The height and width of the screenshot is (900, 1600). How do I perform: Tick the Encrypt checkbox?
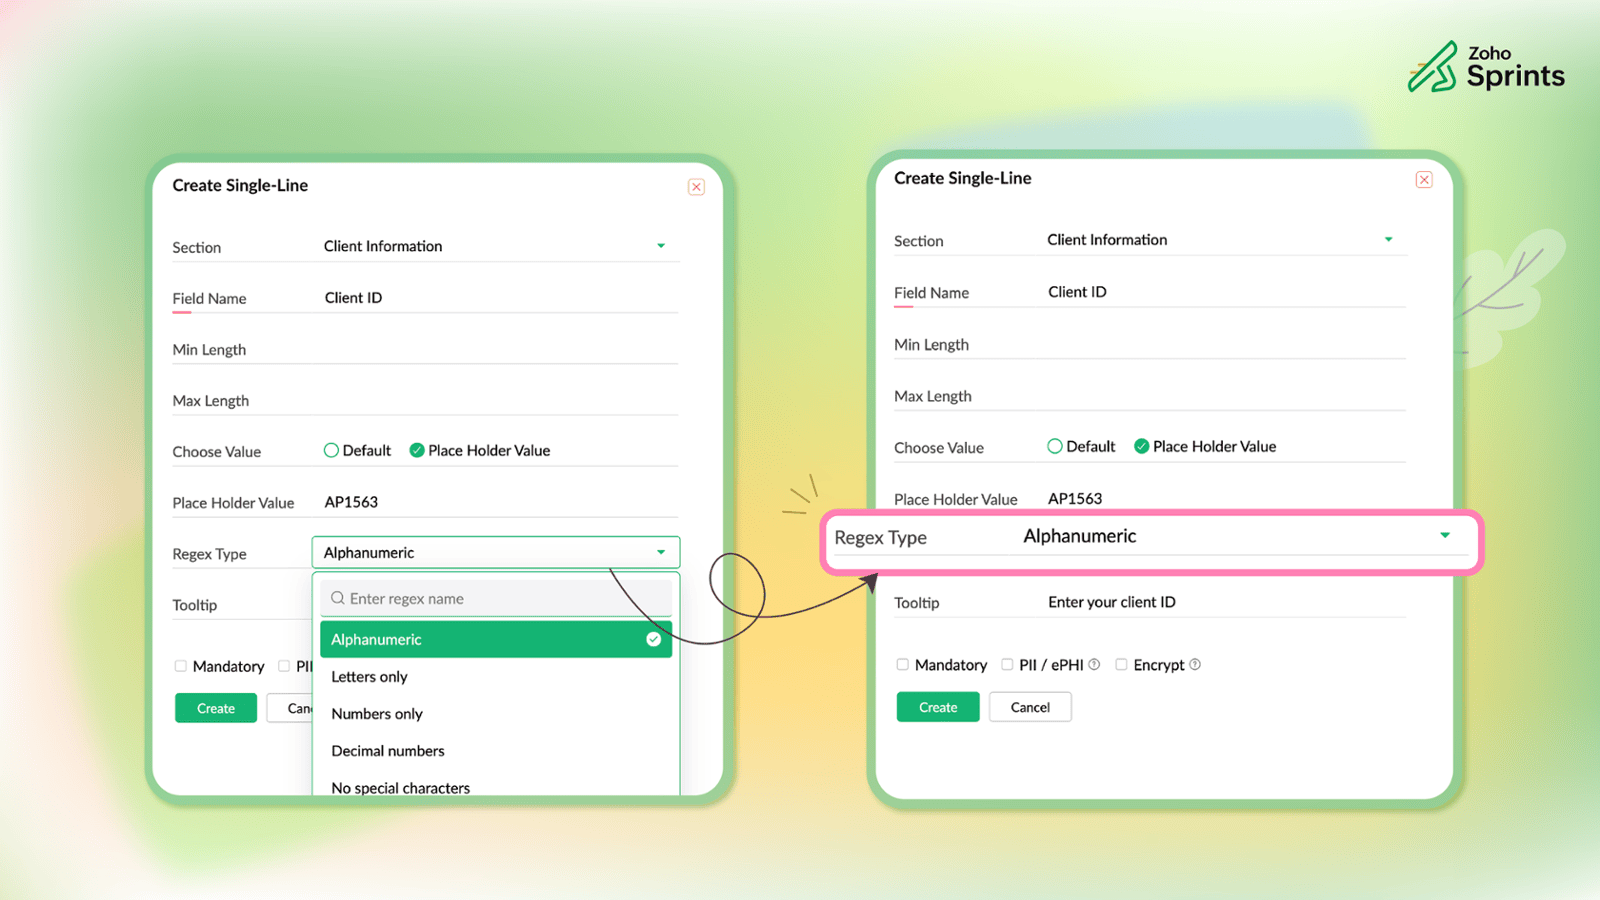click(1121, 664)
